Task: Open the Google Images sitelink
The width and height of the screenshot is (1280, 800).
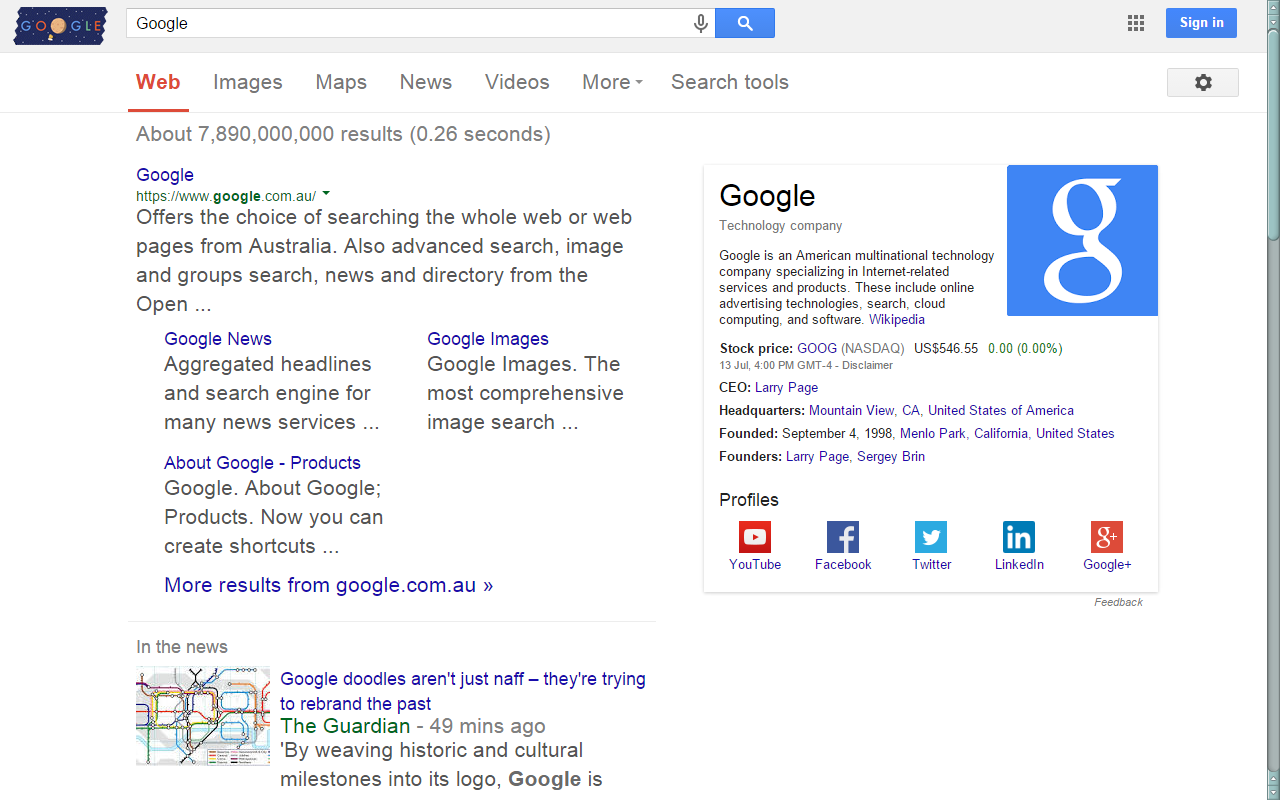Action: coord(488,339)
